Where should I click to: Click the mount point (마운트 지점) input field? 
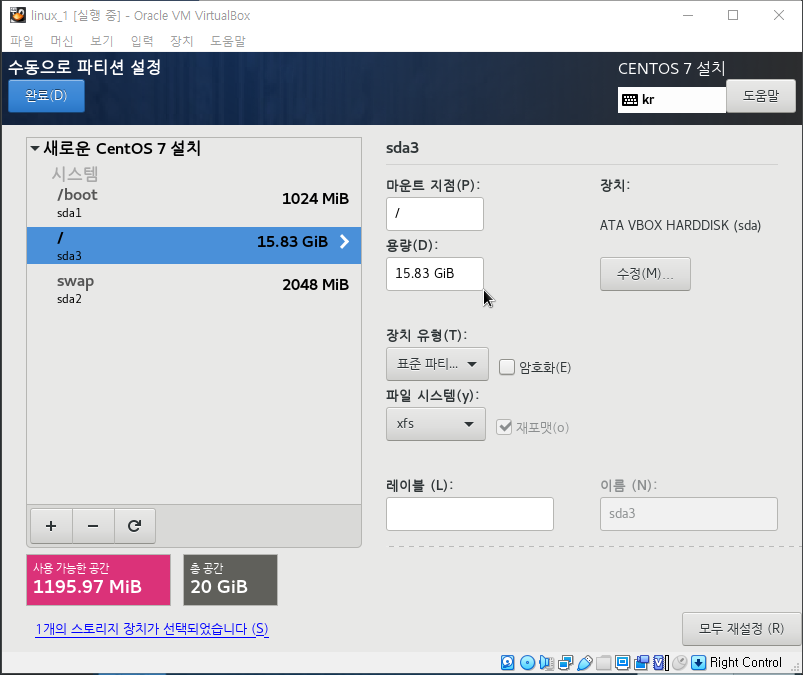pos(435,214)
